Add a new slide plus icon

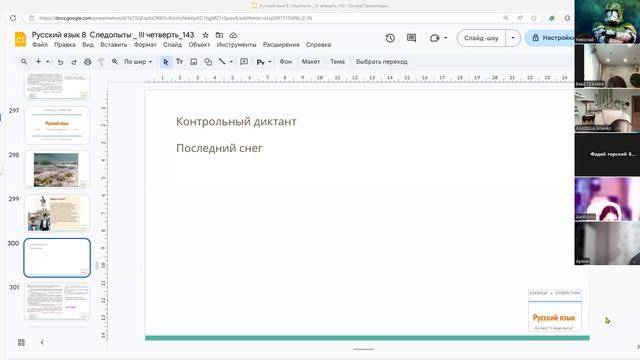[x=38, y=62]
